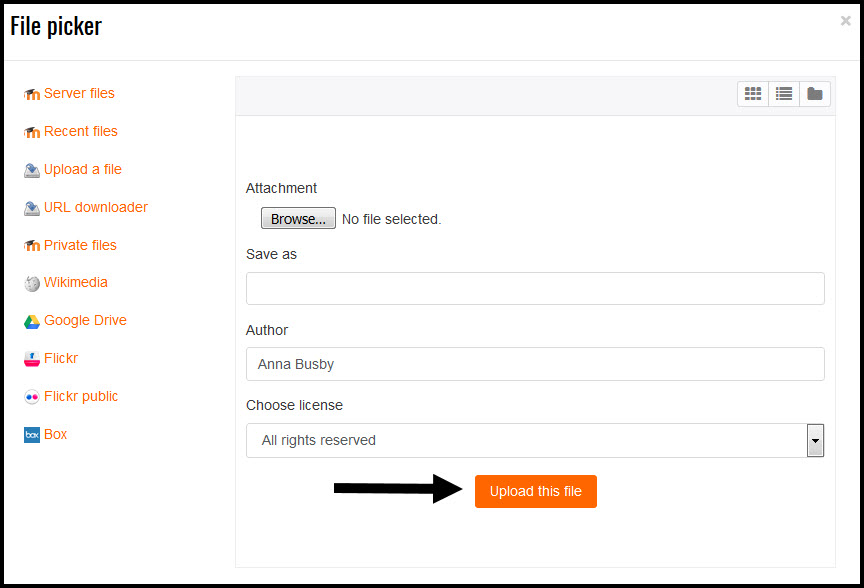Click the Google Drive icon
The width and height of the screenshot is (864, 588).
click(x=32, y=321)
